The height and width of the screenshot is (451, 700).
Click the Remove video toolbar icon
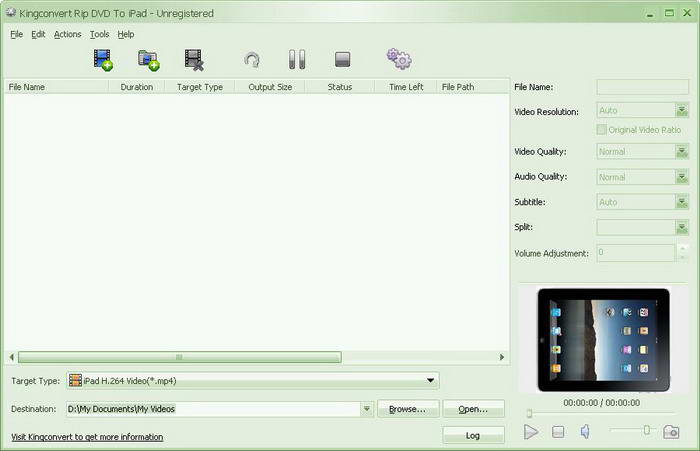tap(194, 60)
